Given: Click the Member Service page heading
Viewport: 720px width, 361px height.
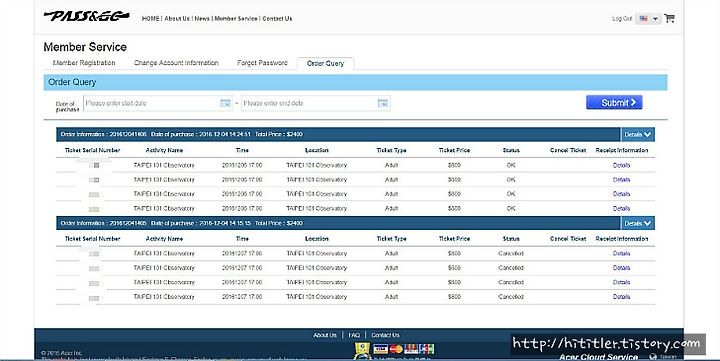Looking at the screenshot, I should [85, 47].
